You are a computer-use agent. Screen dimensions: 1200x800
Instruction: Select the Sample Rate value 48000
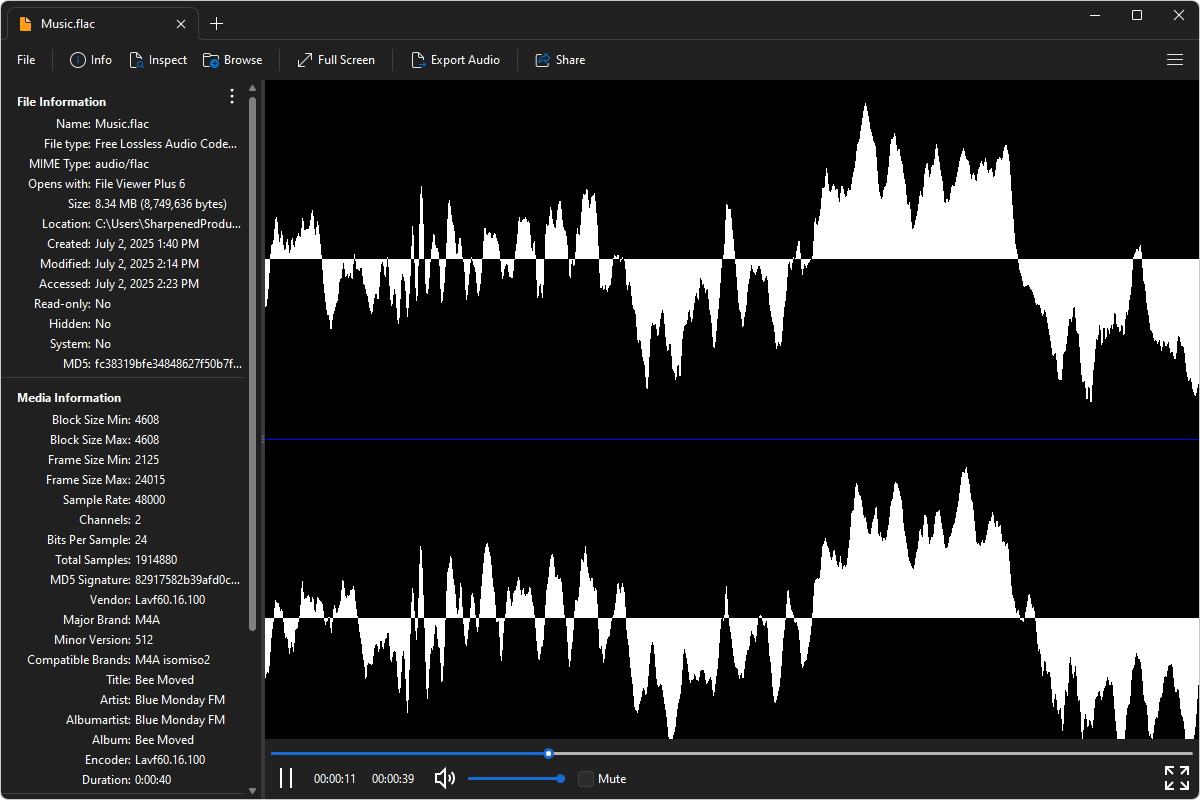click(150, 500)
